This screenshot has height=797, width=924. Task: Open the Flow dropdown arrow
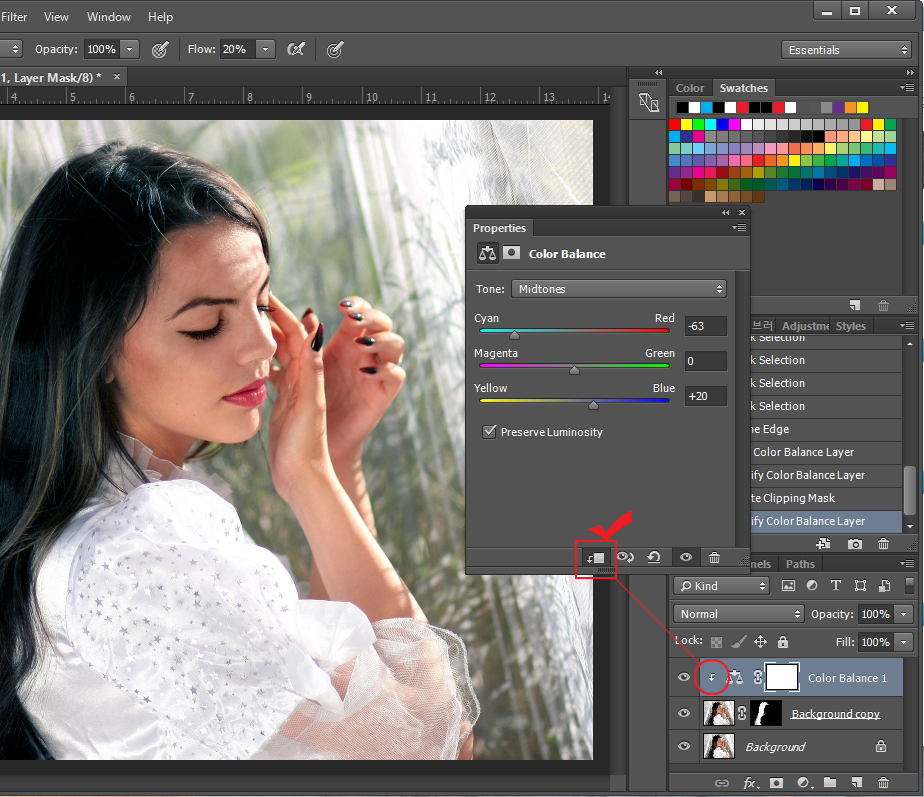click(x=266, y=50)
